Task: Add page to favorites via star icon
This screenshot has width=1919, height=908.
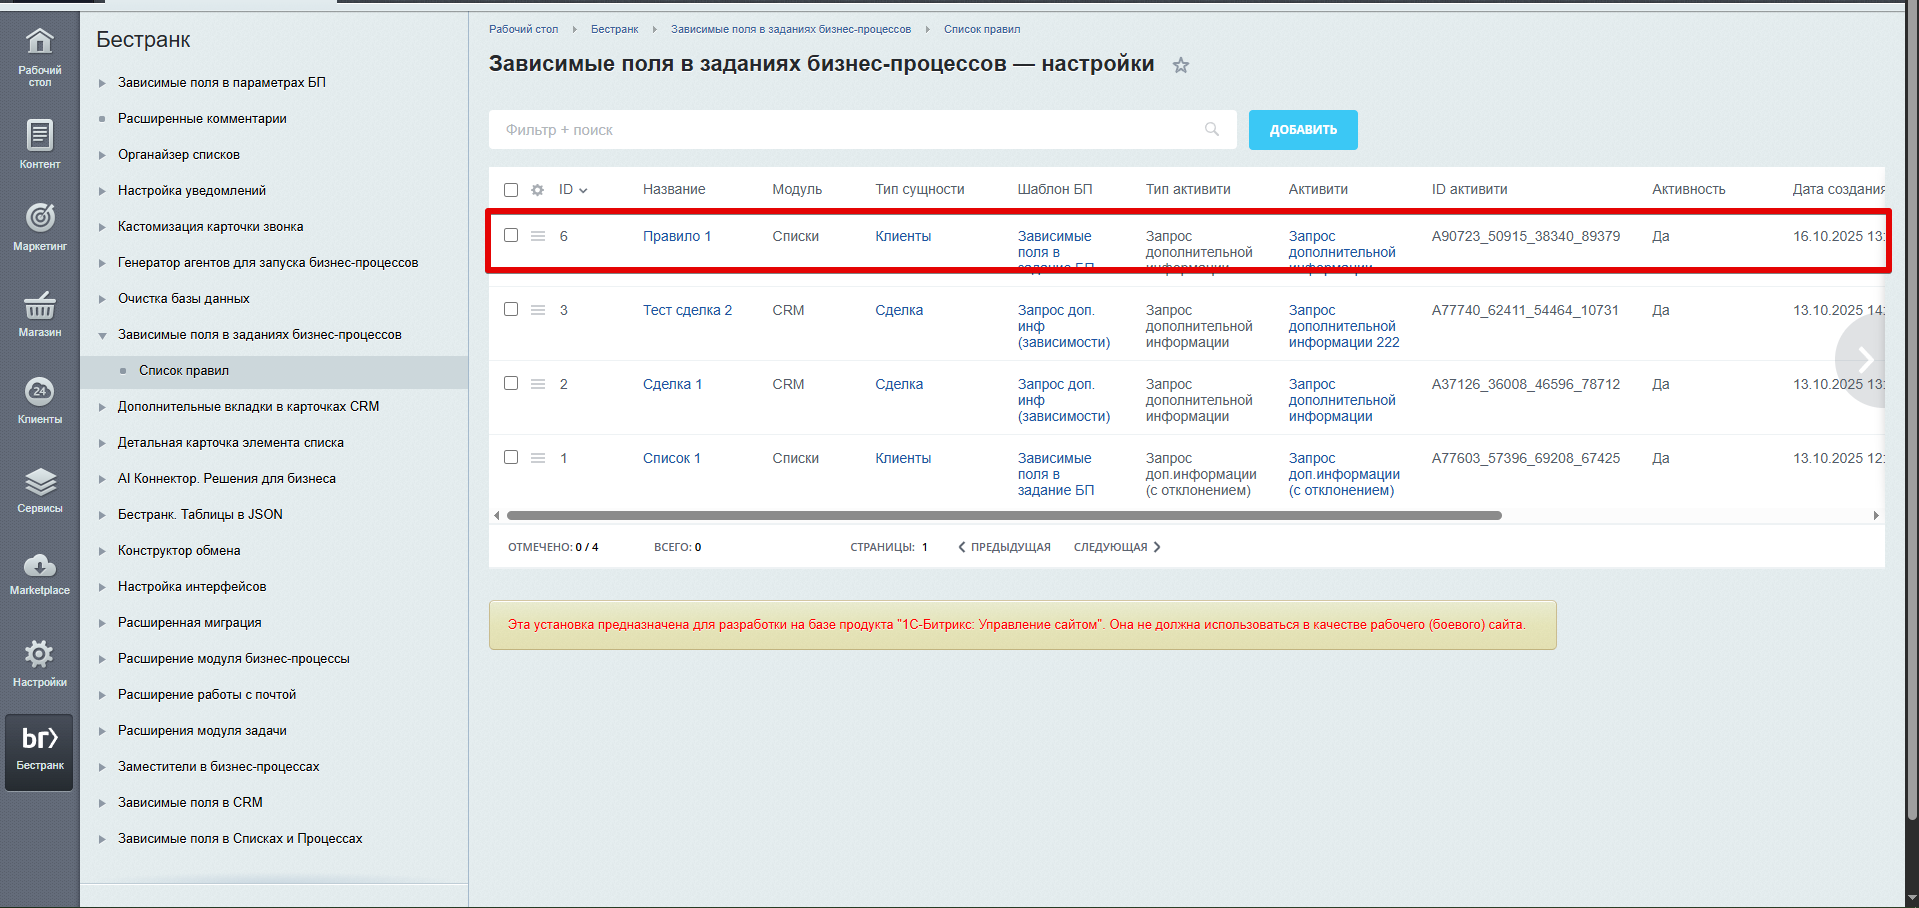Action: [1181, 64]
